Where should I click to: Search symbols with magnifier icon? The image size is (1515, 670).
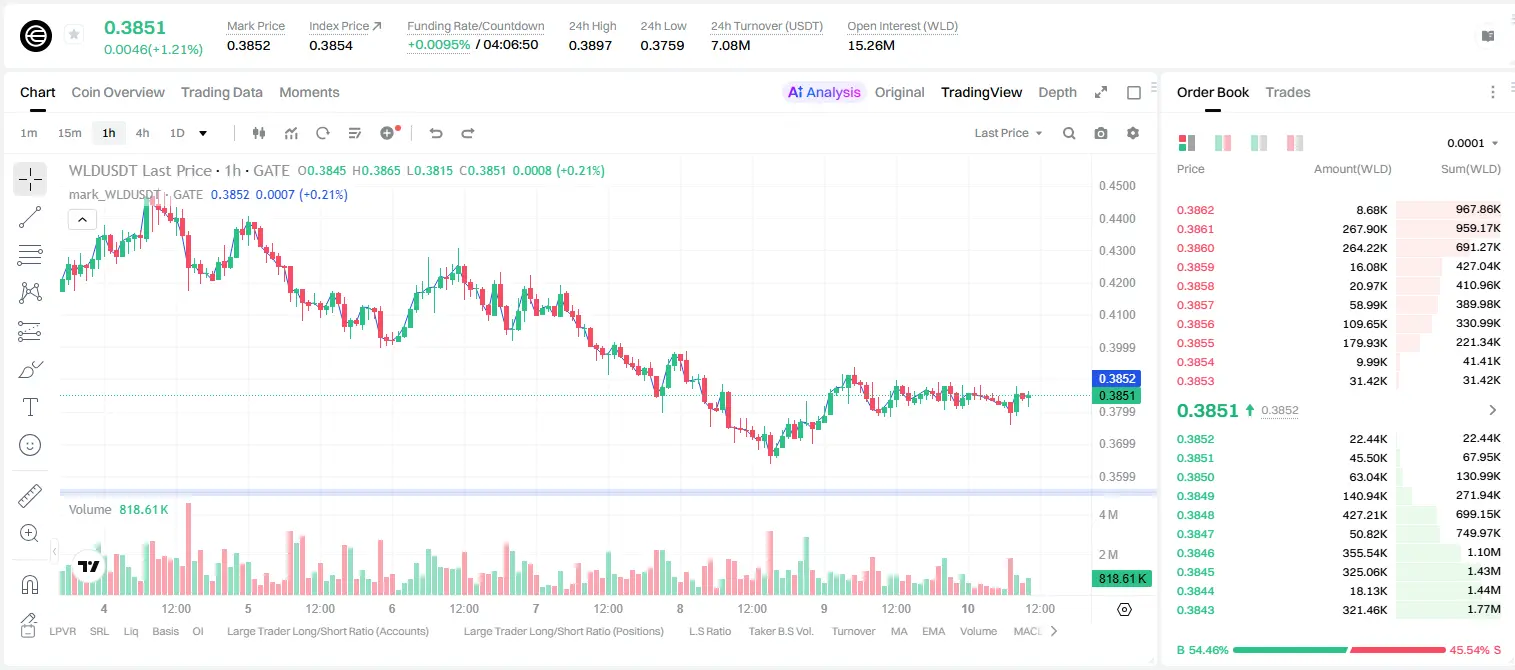tap(1069, 133)
